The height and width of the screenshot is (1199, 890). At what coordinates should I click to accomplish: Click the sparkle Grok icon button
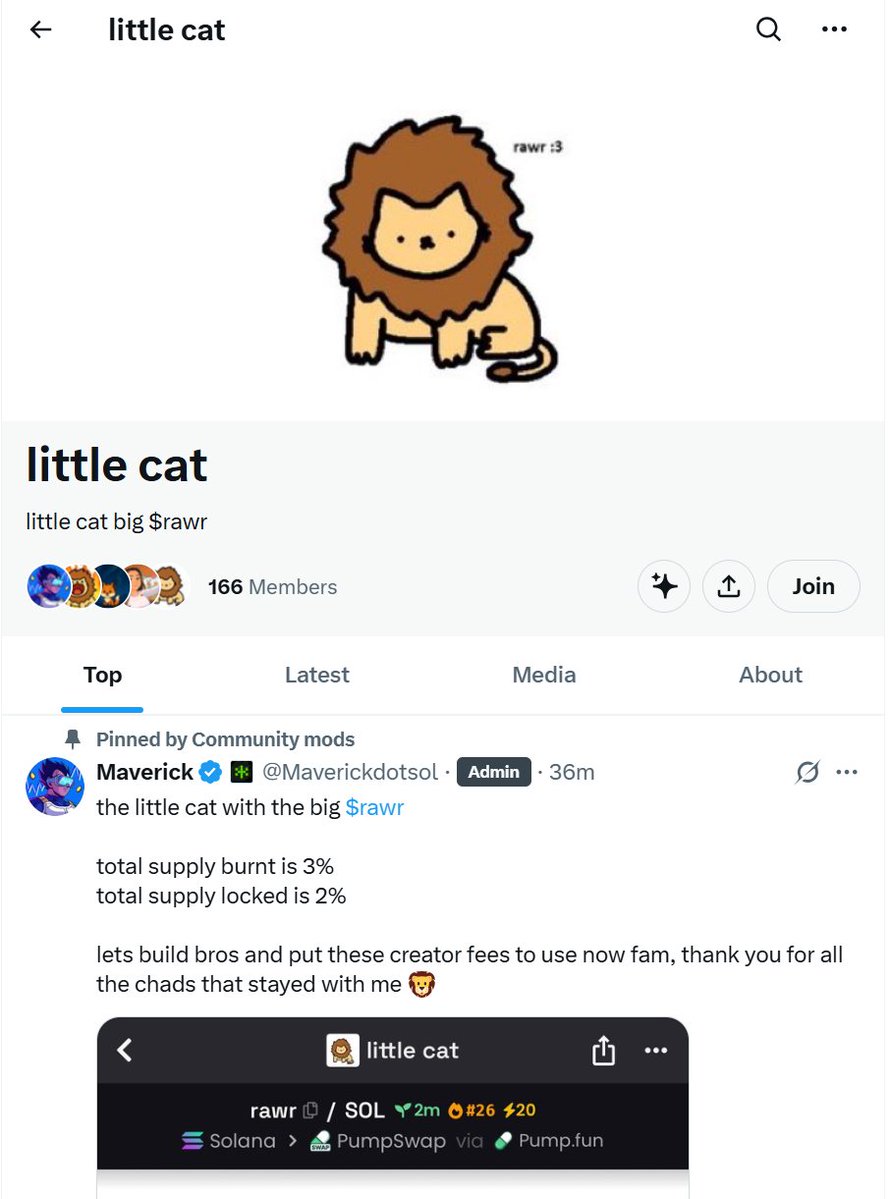pyautogui.click(x=665, y=586)
